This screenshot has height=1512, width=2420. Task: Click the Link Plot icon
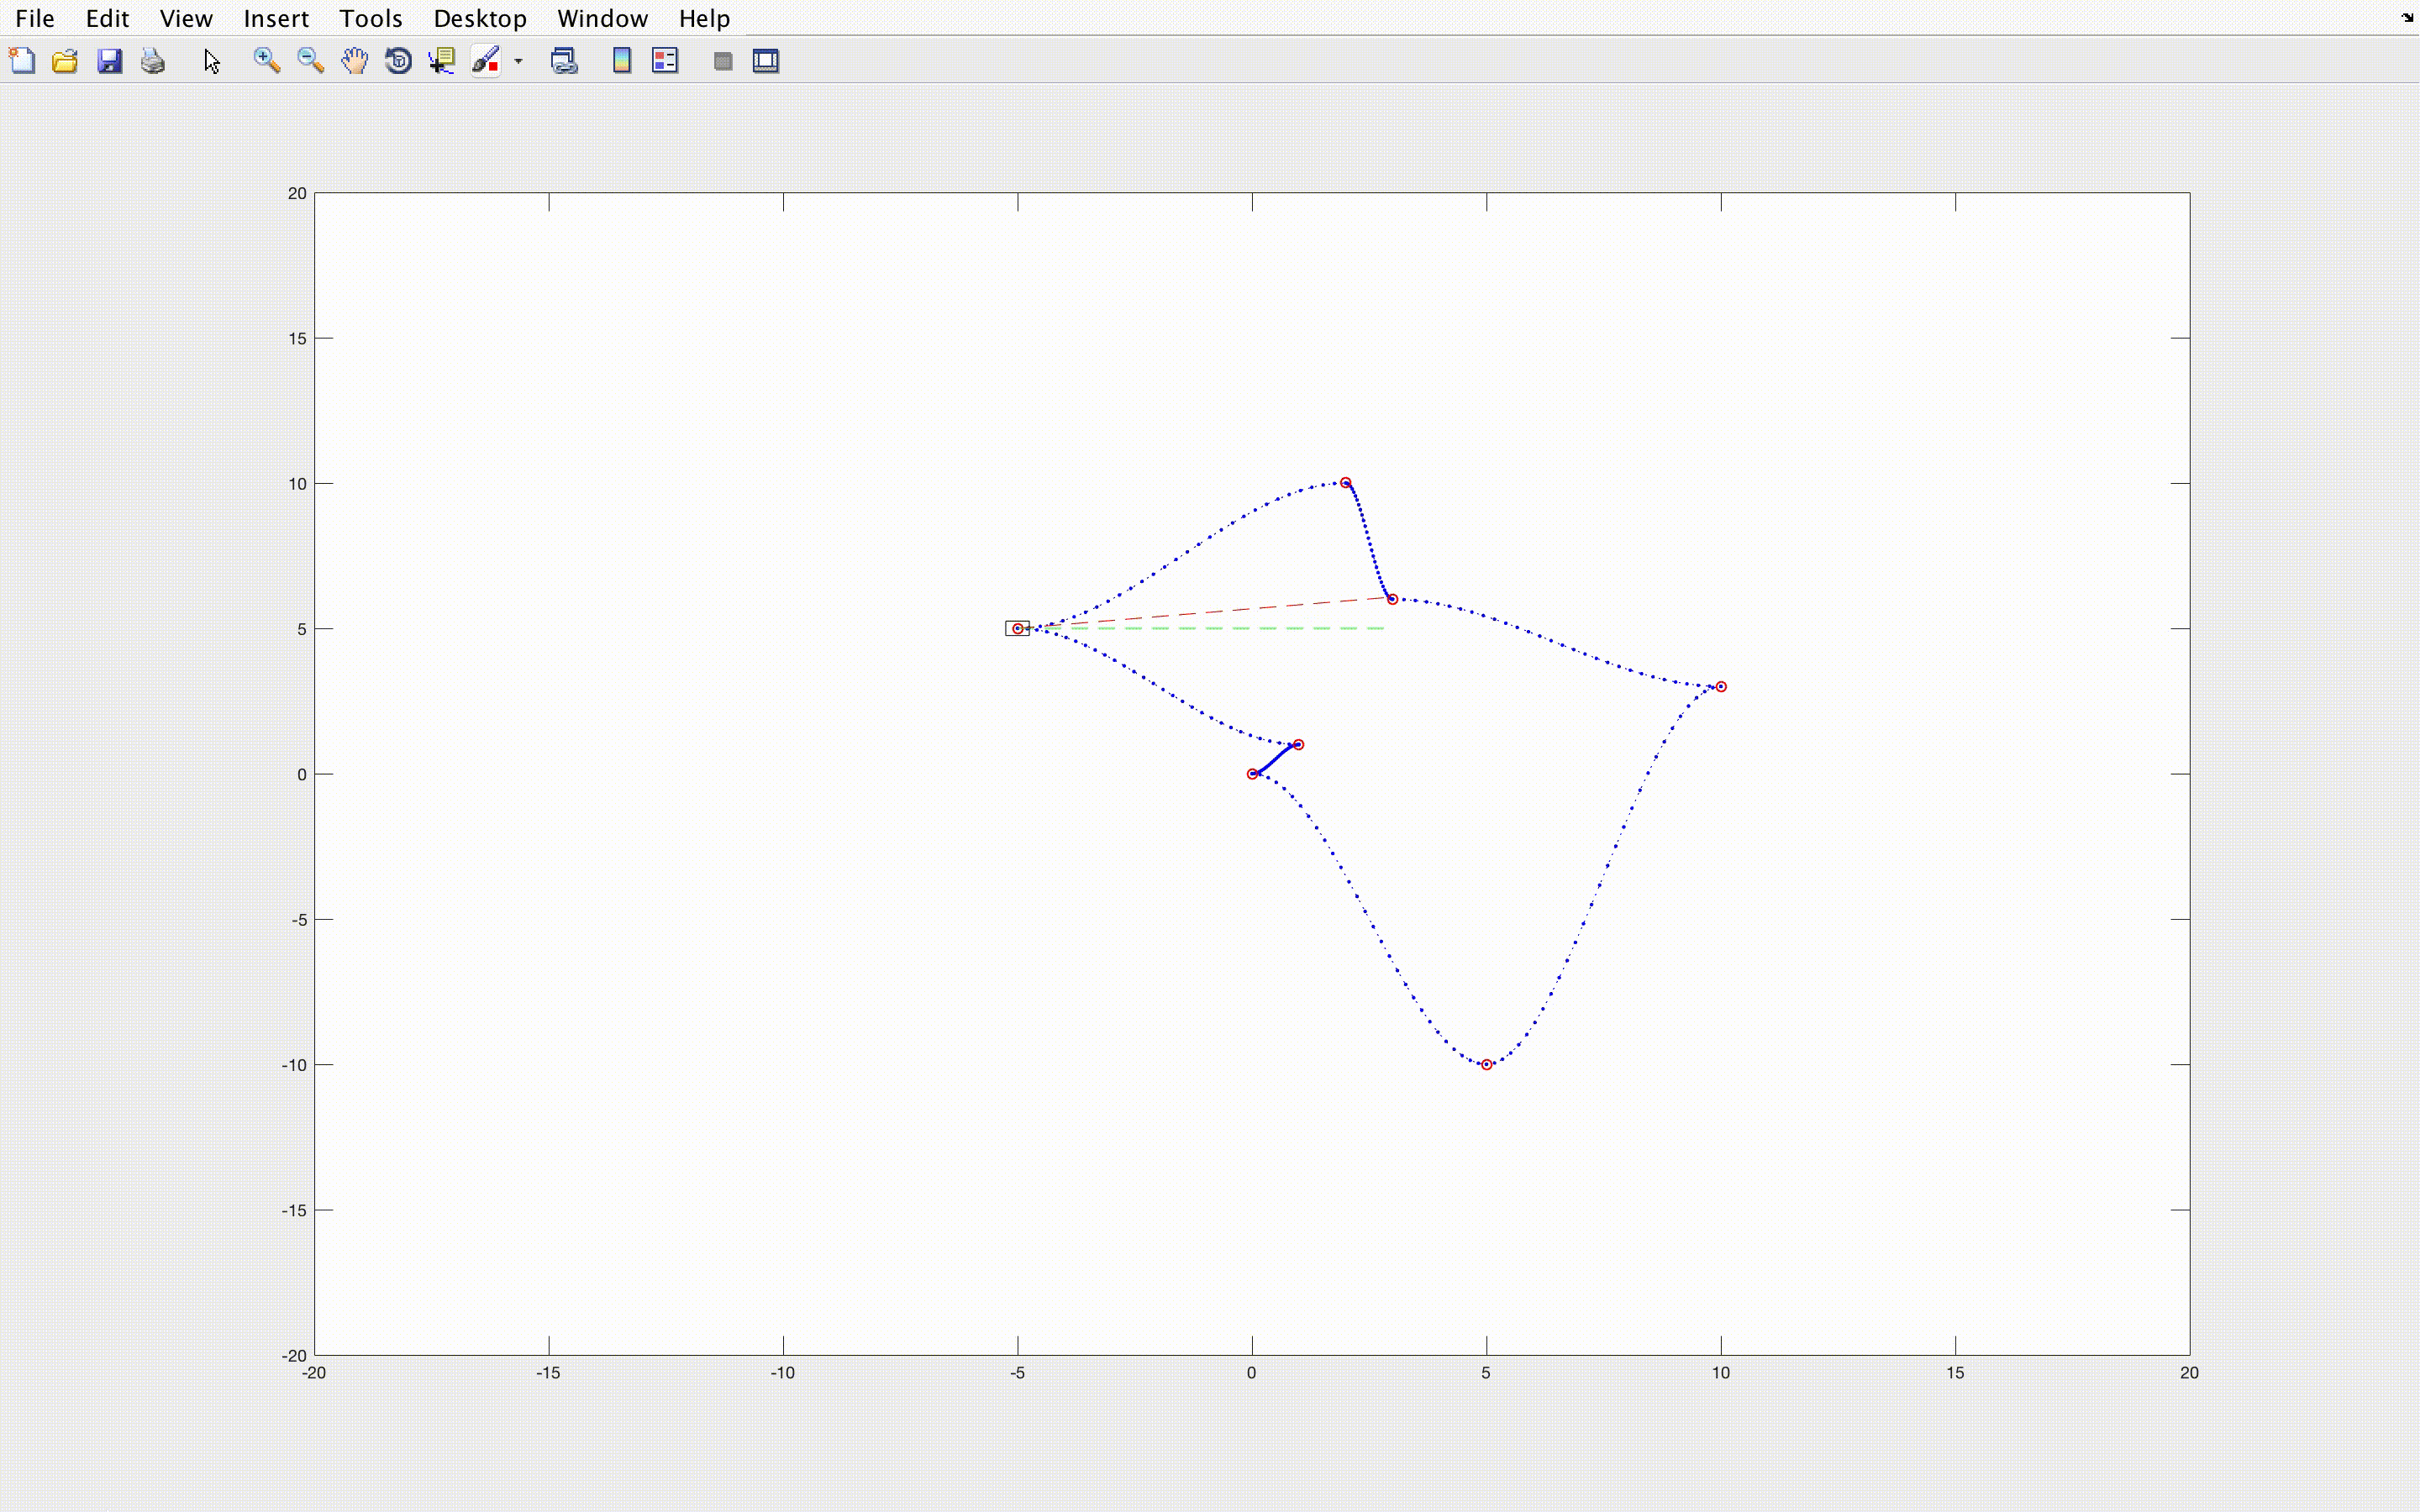point(564,61)
